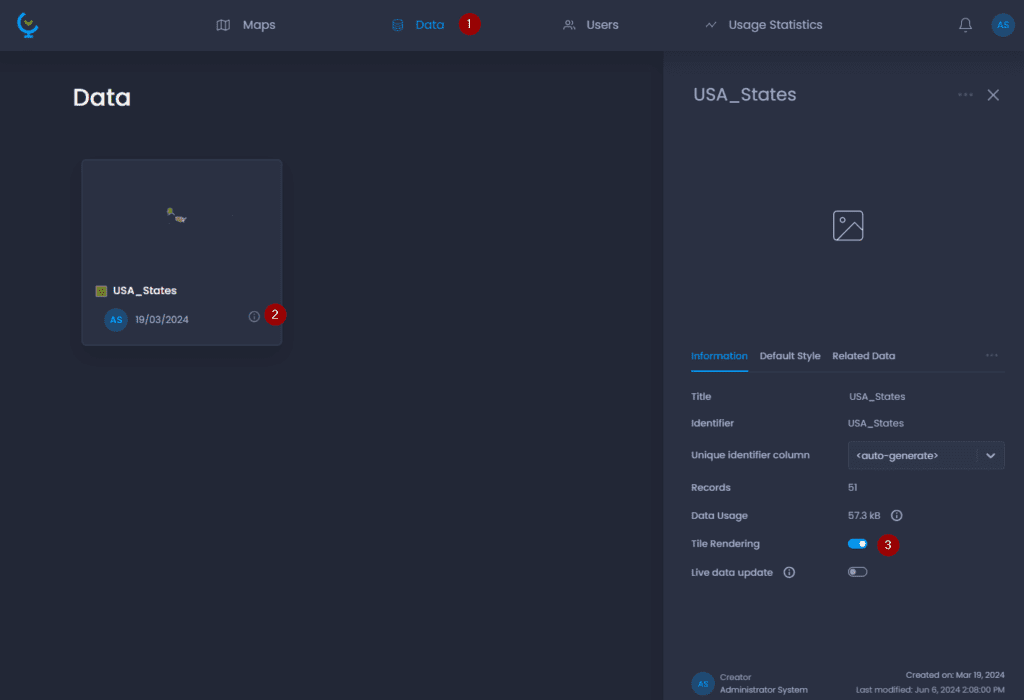Click the Administrator System creator name
1024x700 pixels.
(763, 690)
